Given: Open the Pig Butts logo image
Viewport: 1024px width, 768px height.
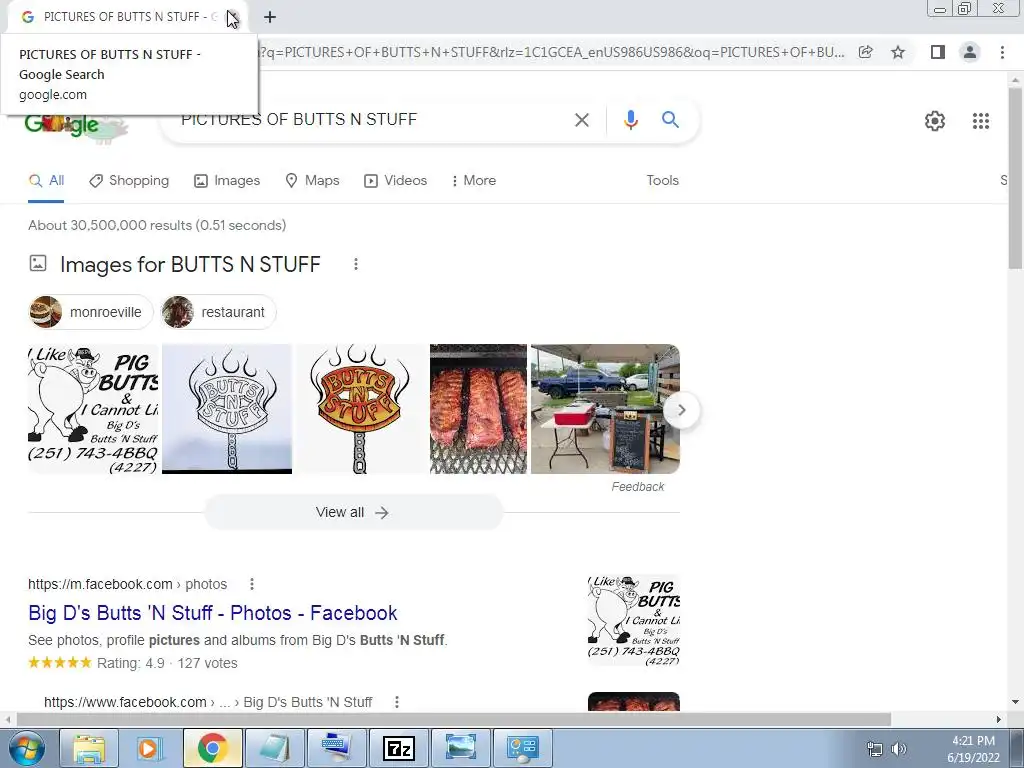Looking at the screenshot, I should (93, 409).
